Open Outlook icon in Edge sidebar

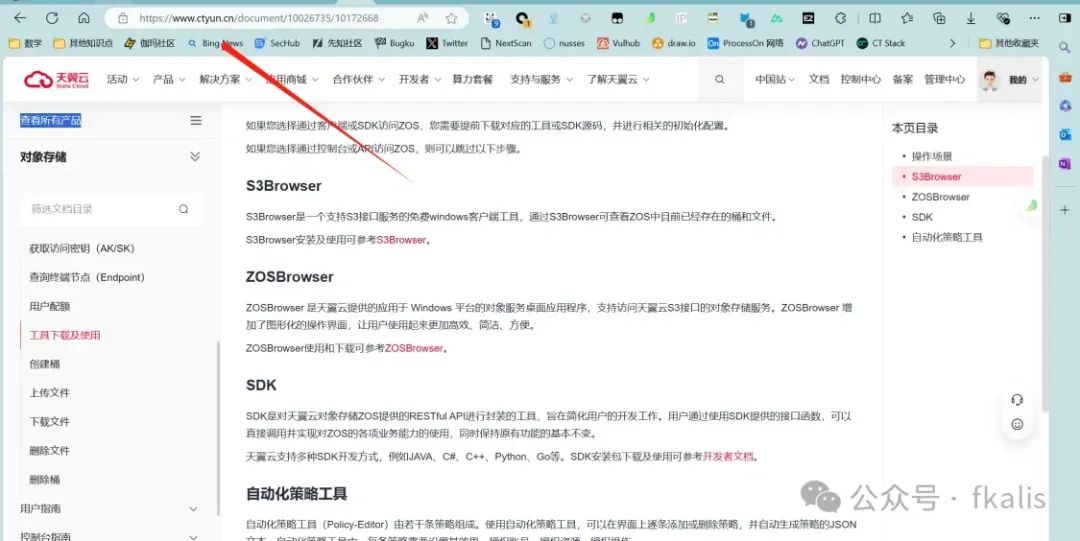1065,134
